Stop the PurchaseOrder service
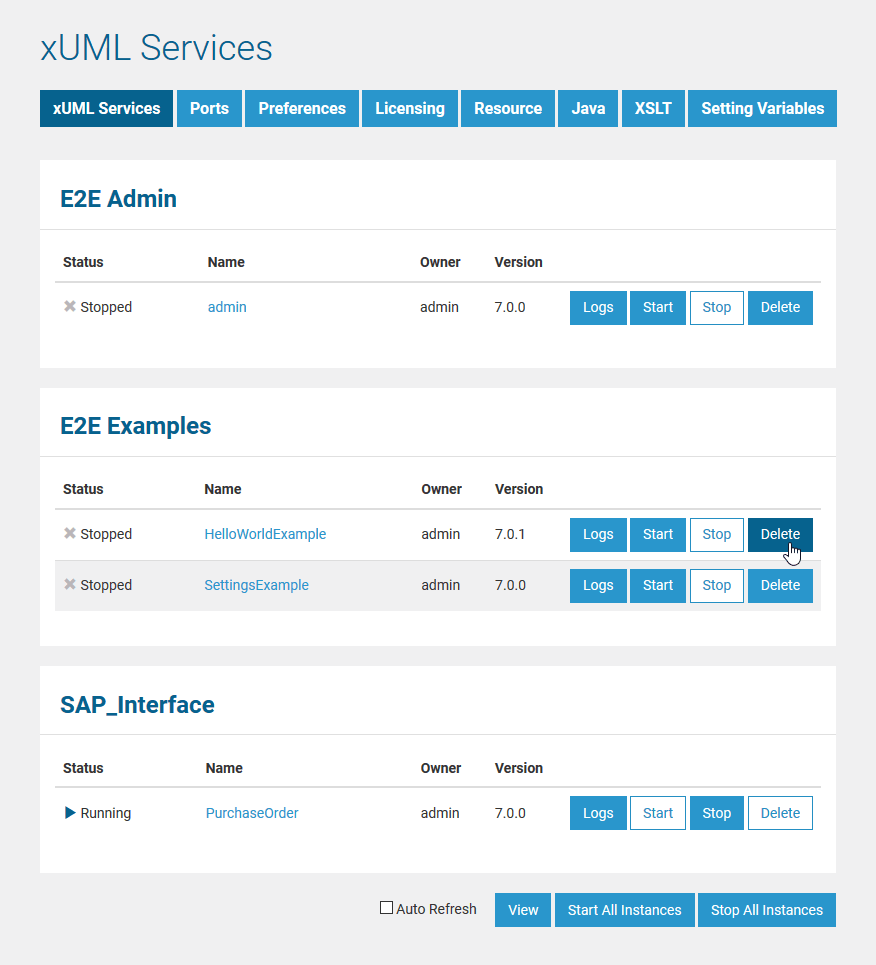 (x=716, y=813)
